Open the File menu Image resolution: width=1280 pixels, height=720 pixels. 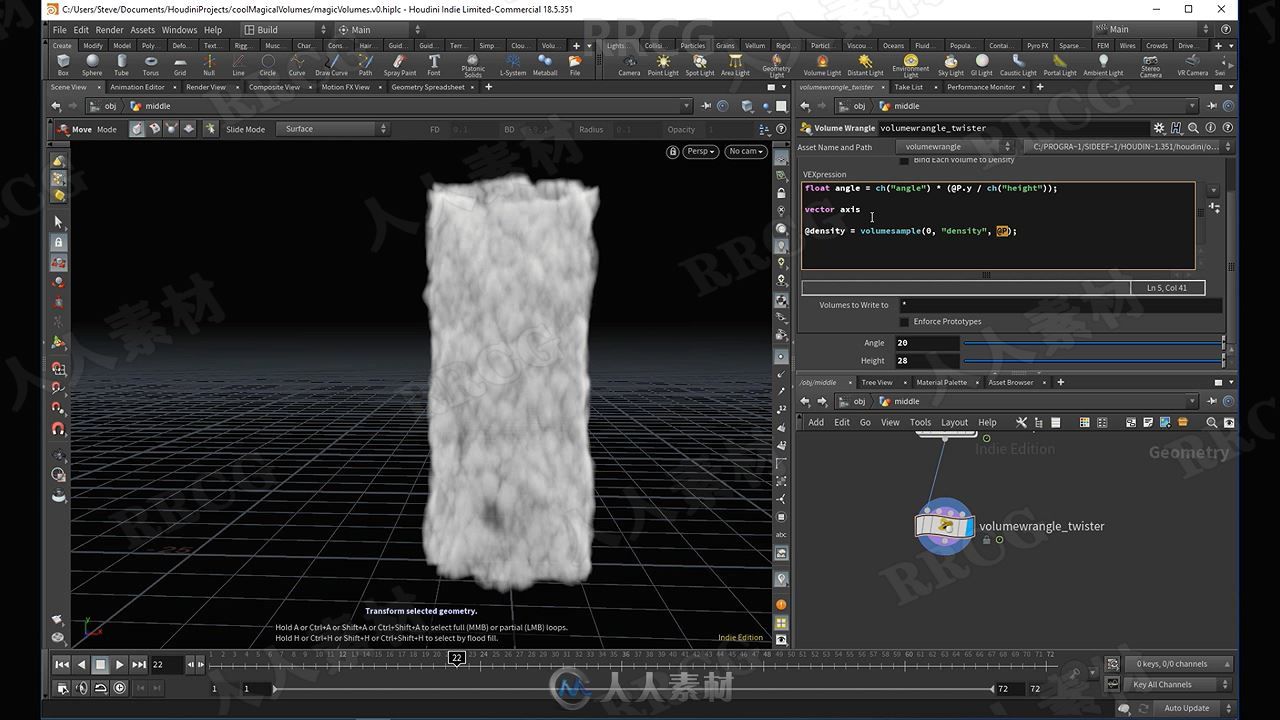60,30
